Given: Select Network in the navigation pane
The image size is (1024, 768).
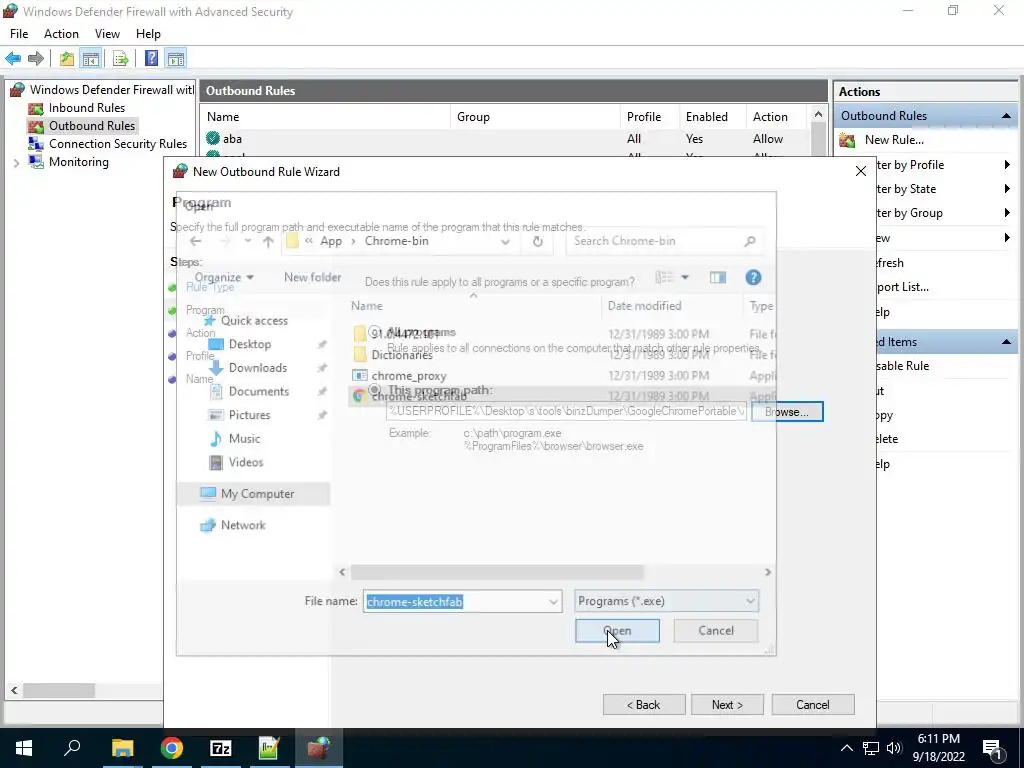Looking at the screenshot, I should tap(243, 525).
